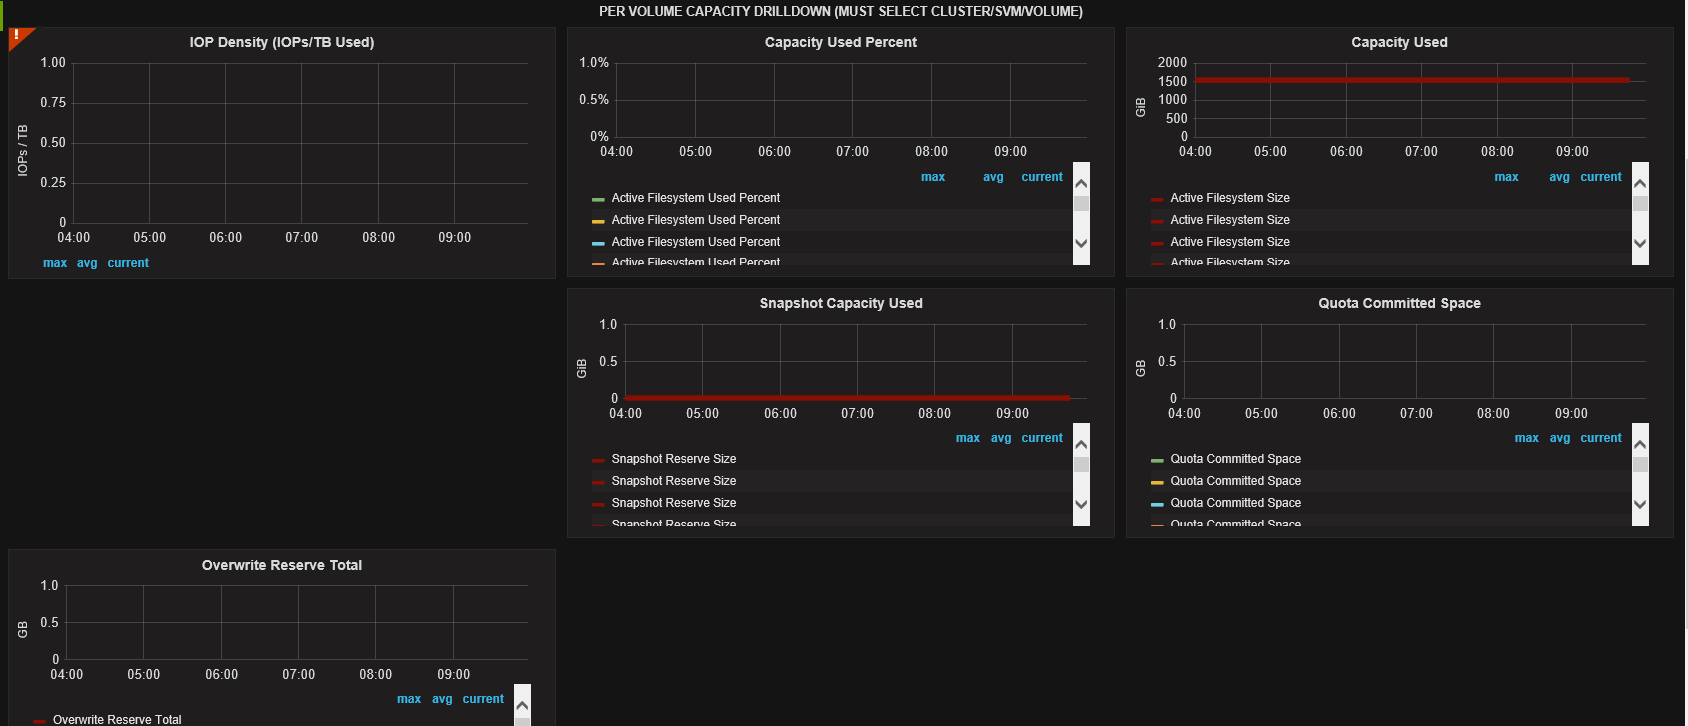Collapse the Per Volume Capacity Drilldown row header
The image size is (1688, 726).
pyautogui.click(x=840, y=11)
